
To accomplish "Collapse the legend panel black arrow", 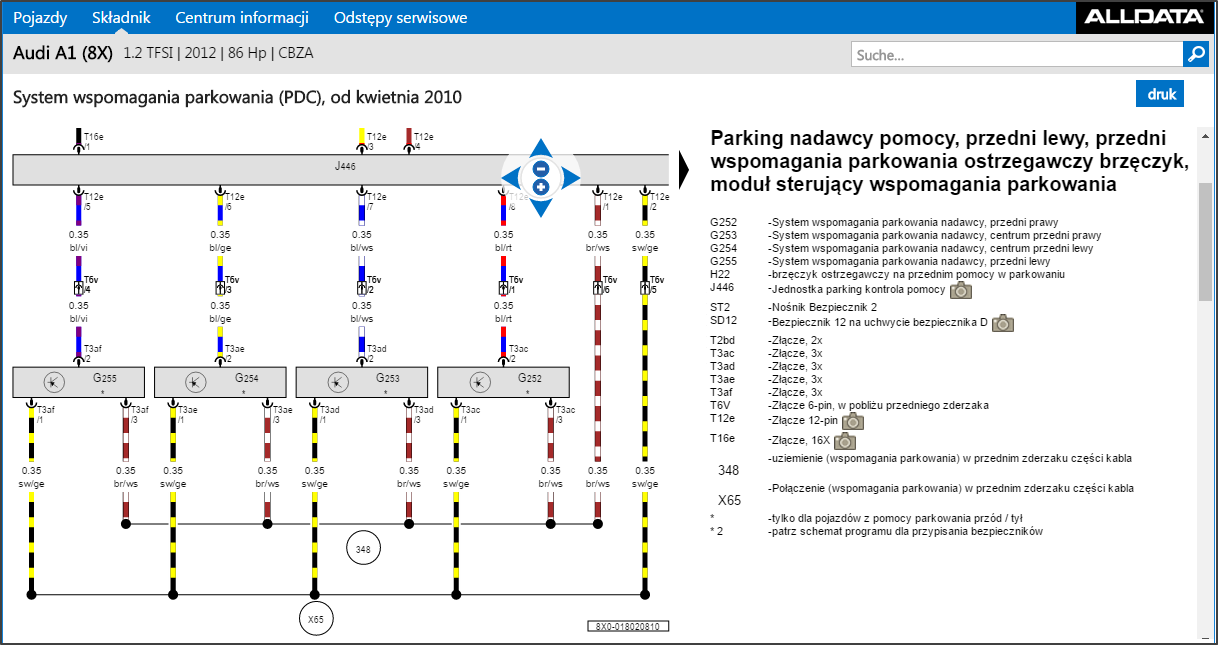I will pos(684,170).
